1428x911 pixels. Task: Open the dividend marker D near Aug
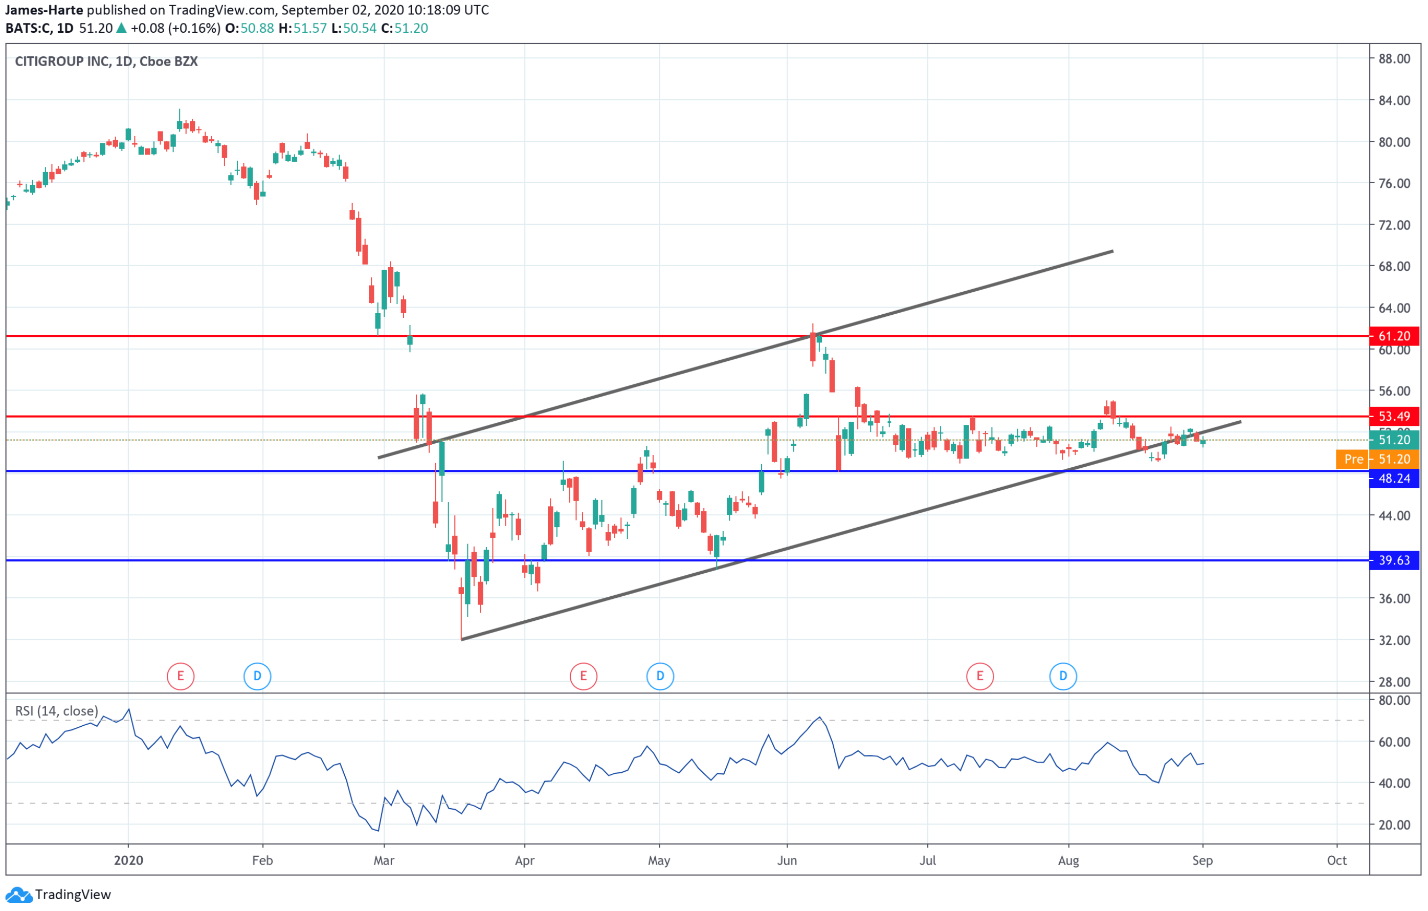point(1063,676)
